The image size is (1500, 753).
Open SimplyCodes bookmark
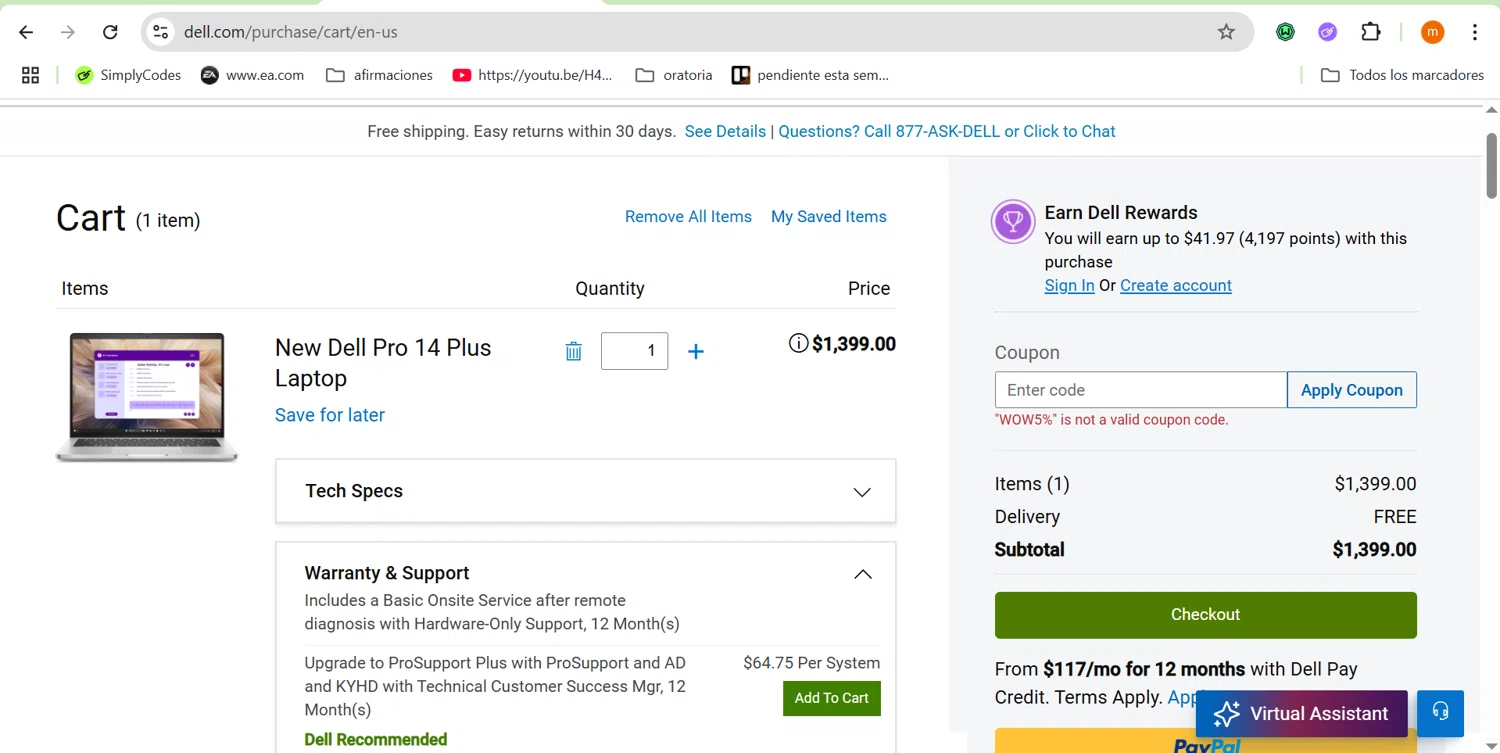[128, 75]
